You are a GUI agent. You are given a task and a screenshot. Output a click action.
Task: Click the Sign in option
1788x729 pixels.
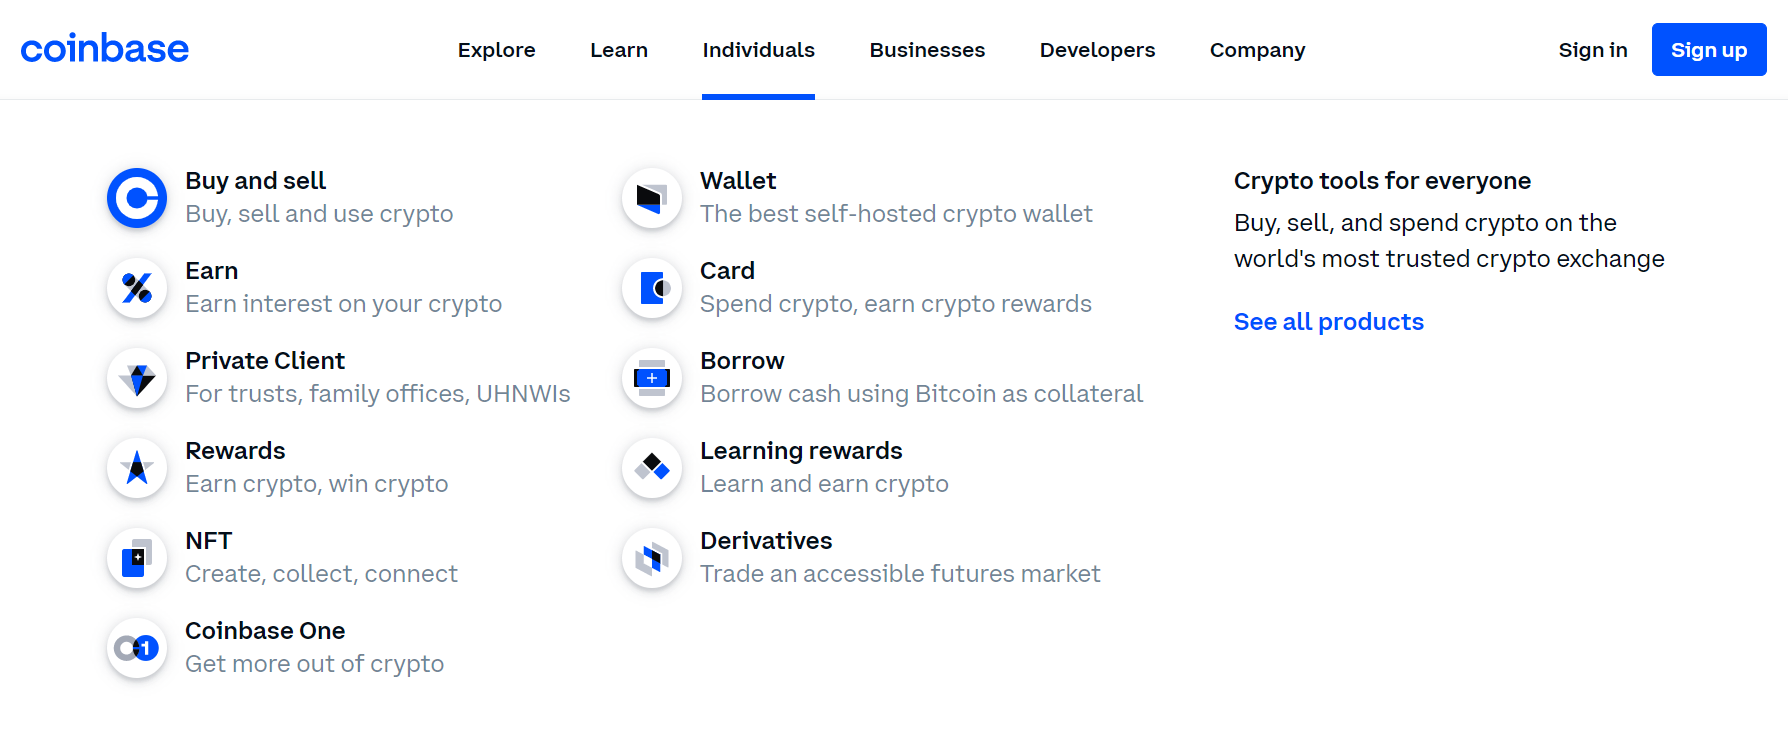point(1592,49)
